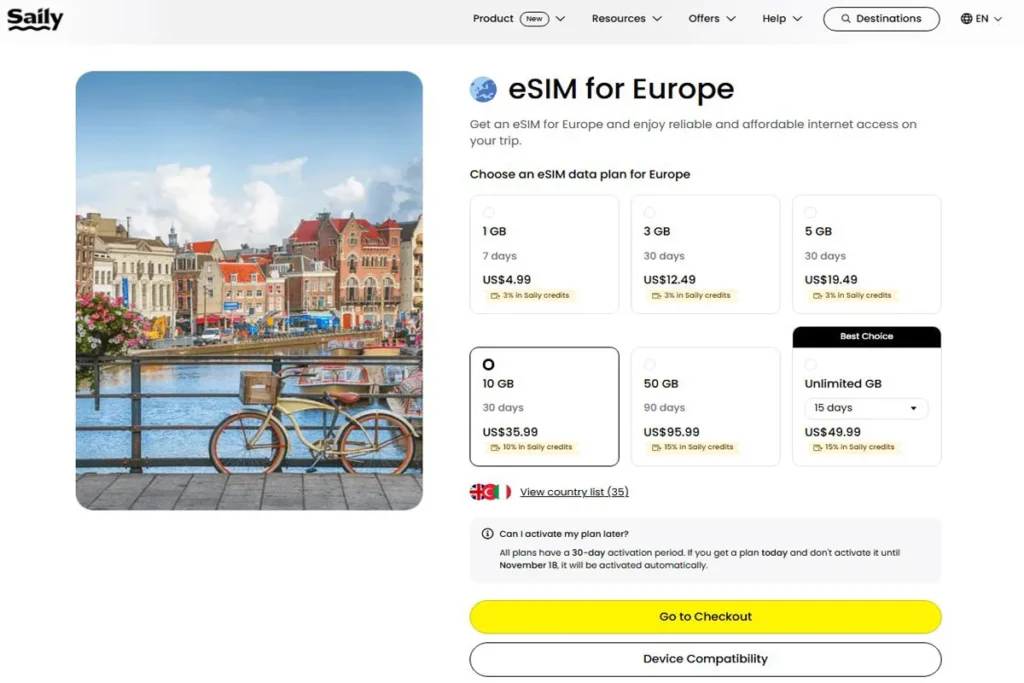
Task: Select the 1 GB plan radio button
Action: (x=489, y=211)
